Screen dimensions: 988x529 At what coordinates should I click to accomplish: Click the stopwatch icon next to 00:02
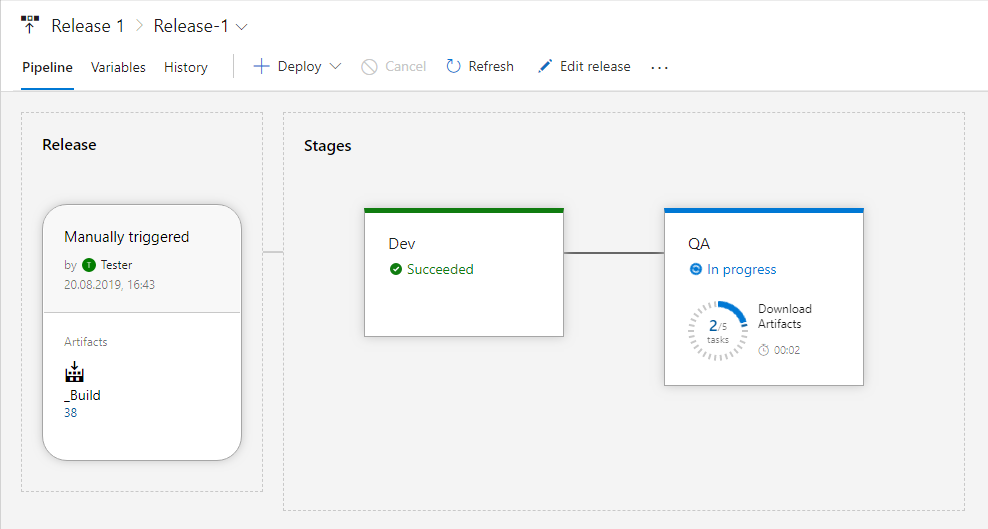pyautogui.click(x=764, y=350)
